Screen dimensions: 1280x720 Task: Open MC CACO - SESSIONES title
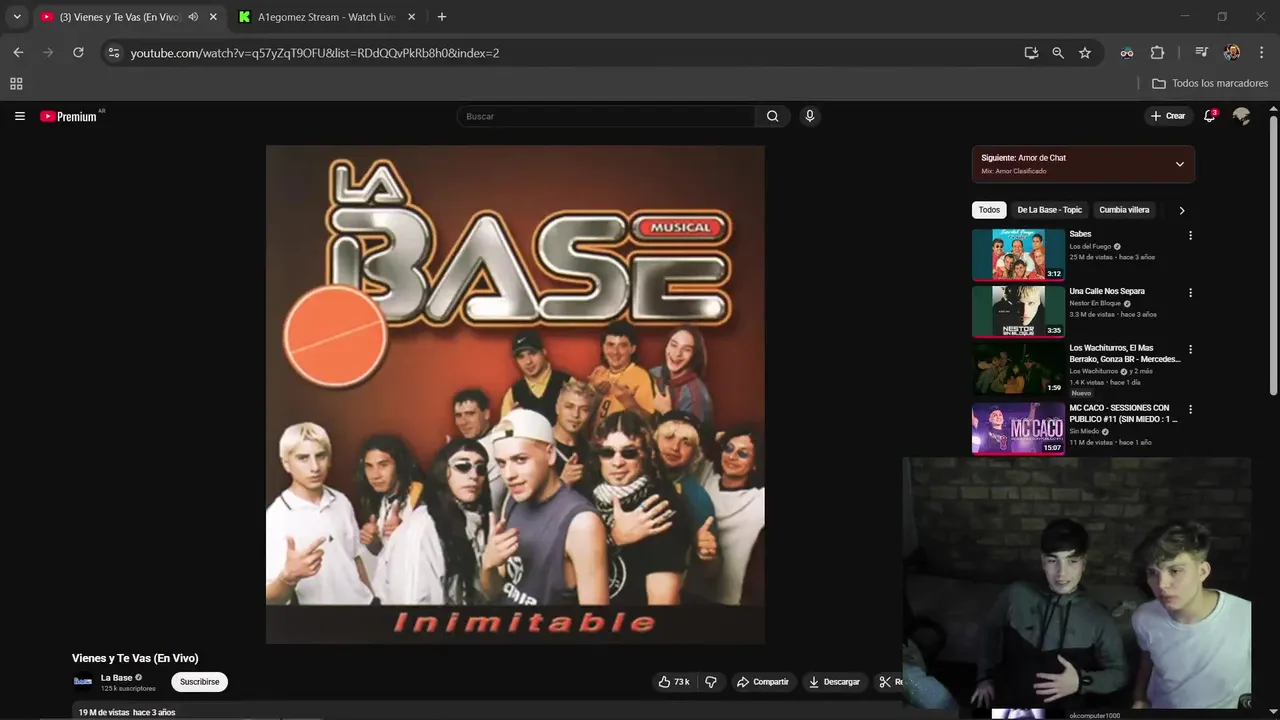(1123, 413)
